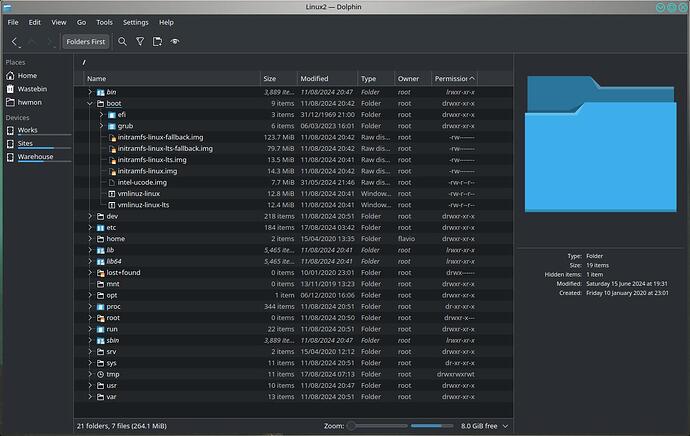This screenshot has height=436, width=690.
Task: Open Wastebin in Places panel
Action: coord(33,89)
